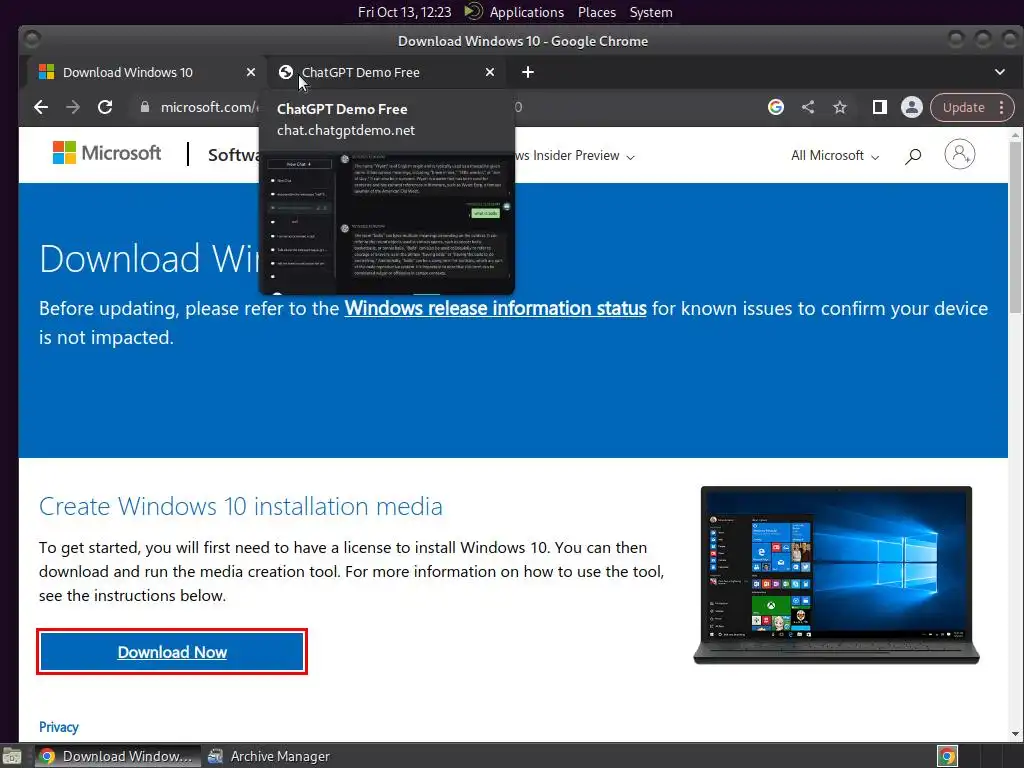Click the date and time clock

point(404,12)
